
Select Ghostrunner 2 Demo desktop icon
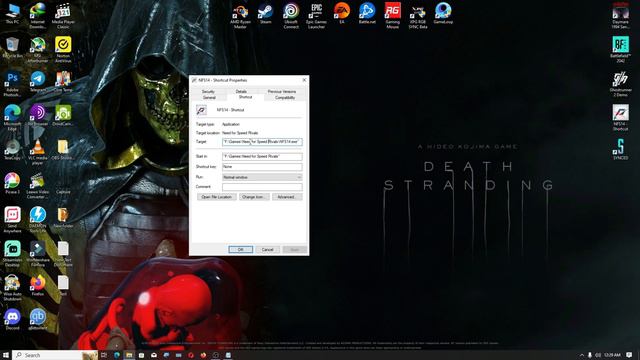(620, 84)
